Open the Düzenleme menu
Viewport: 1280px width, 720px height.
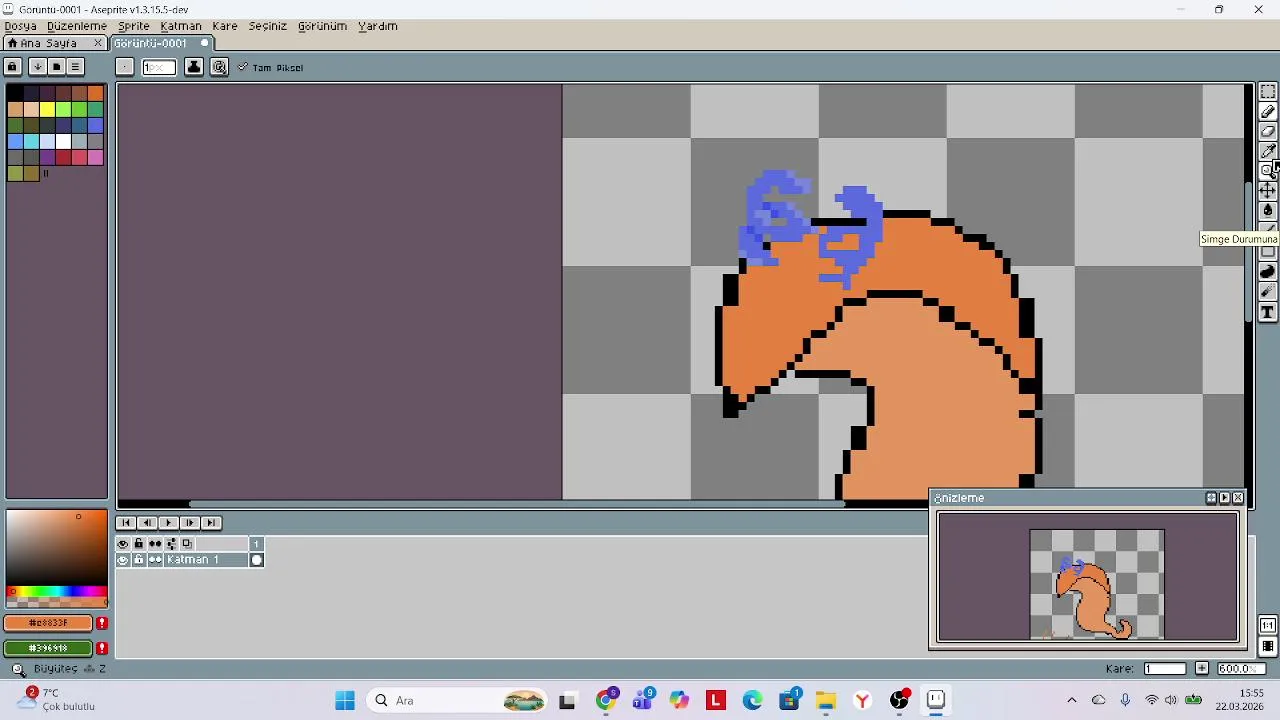(x=77, y=26)
